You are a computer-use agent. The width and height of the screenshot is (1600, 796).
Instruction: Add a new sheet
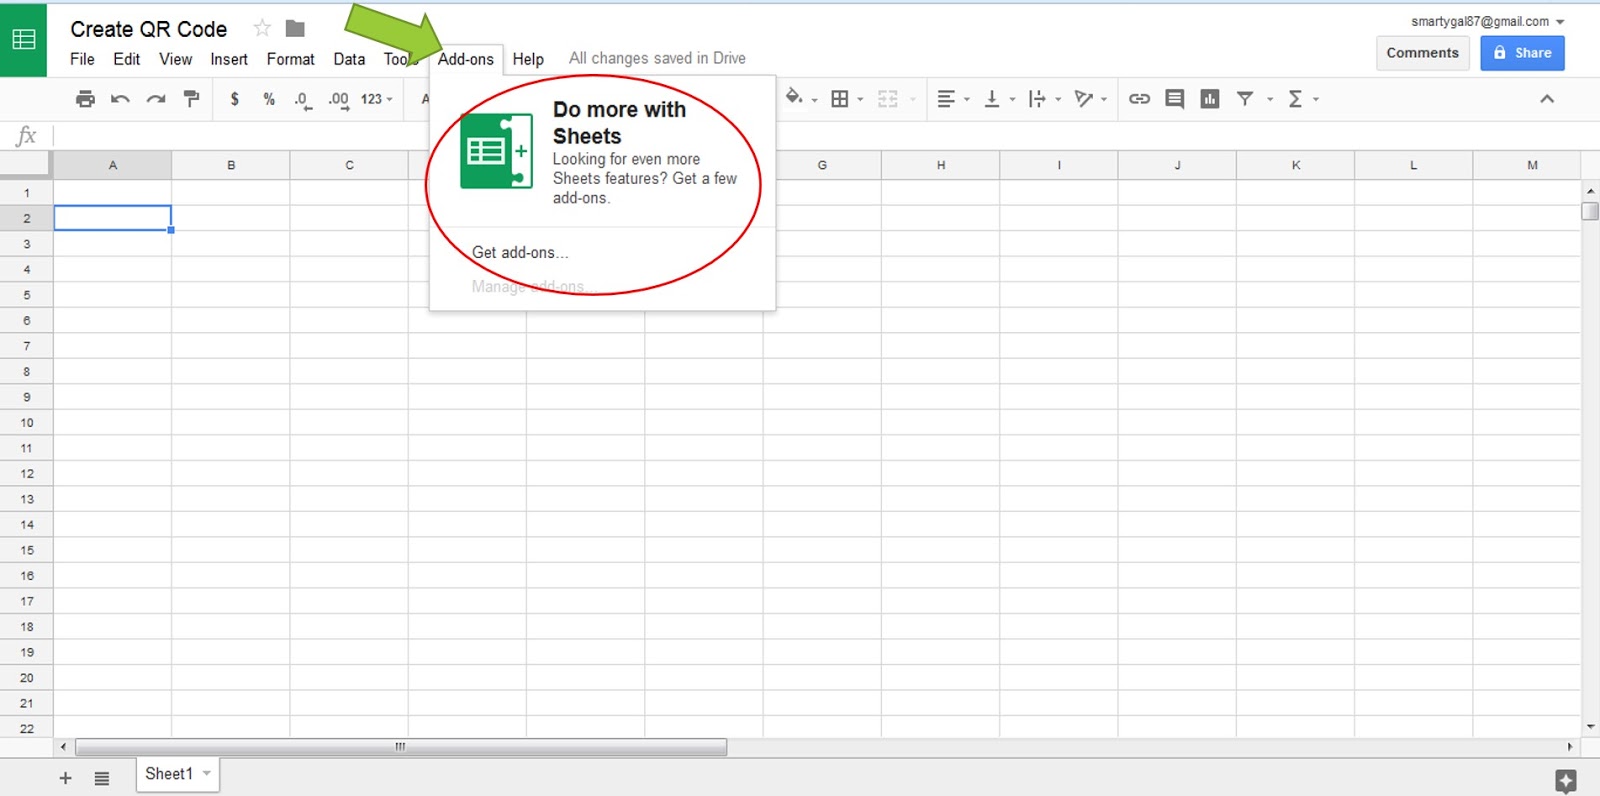click(x=65, y=778)
